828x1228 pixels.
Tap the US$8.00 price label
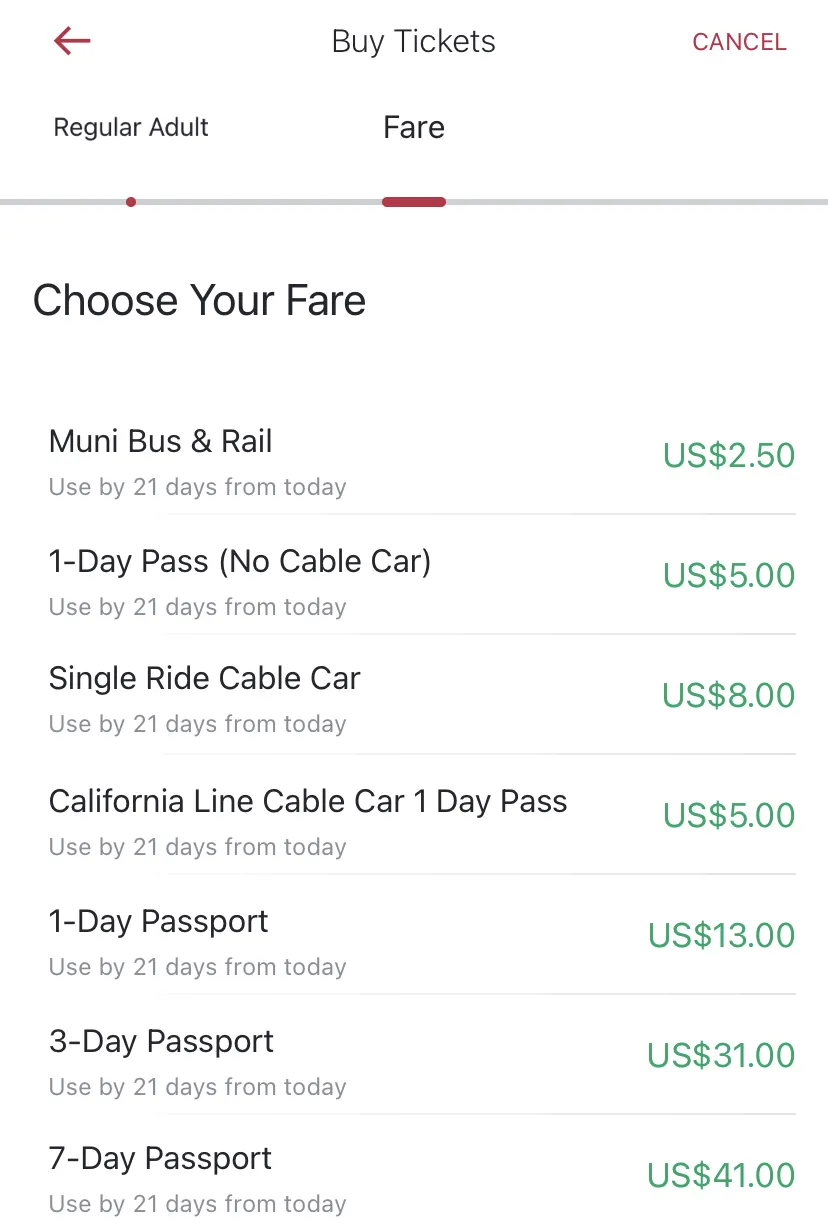728,696
